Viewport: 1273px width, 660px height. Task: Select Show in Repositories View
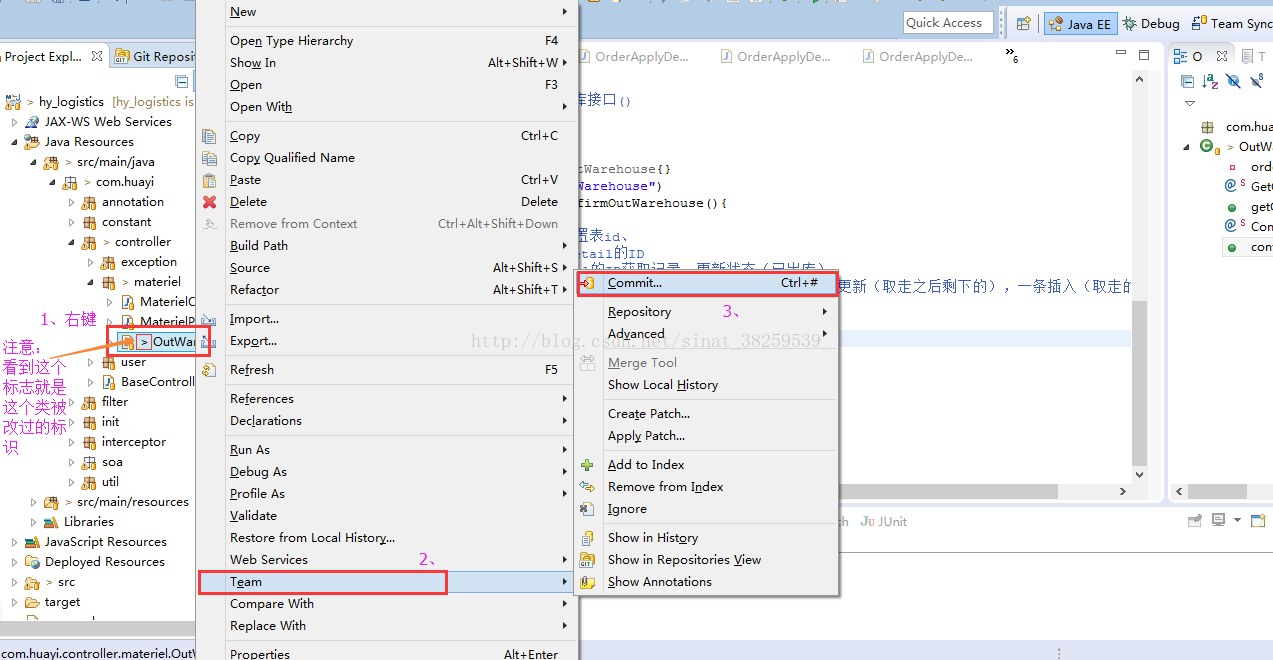pos(706,560)
